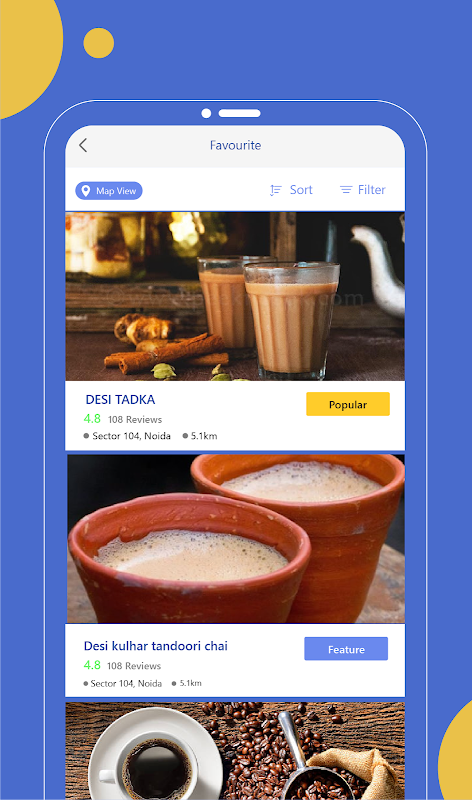Click the blue Feature badge
Image resolution: width=472 pixels, height=800 pixels.
coord(346,649)
